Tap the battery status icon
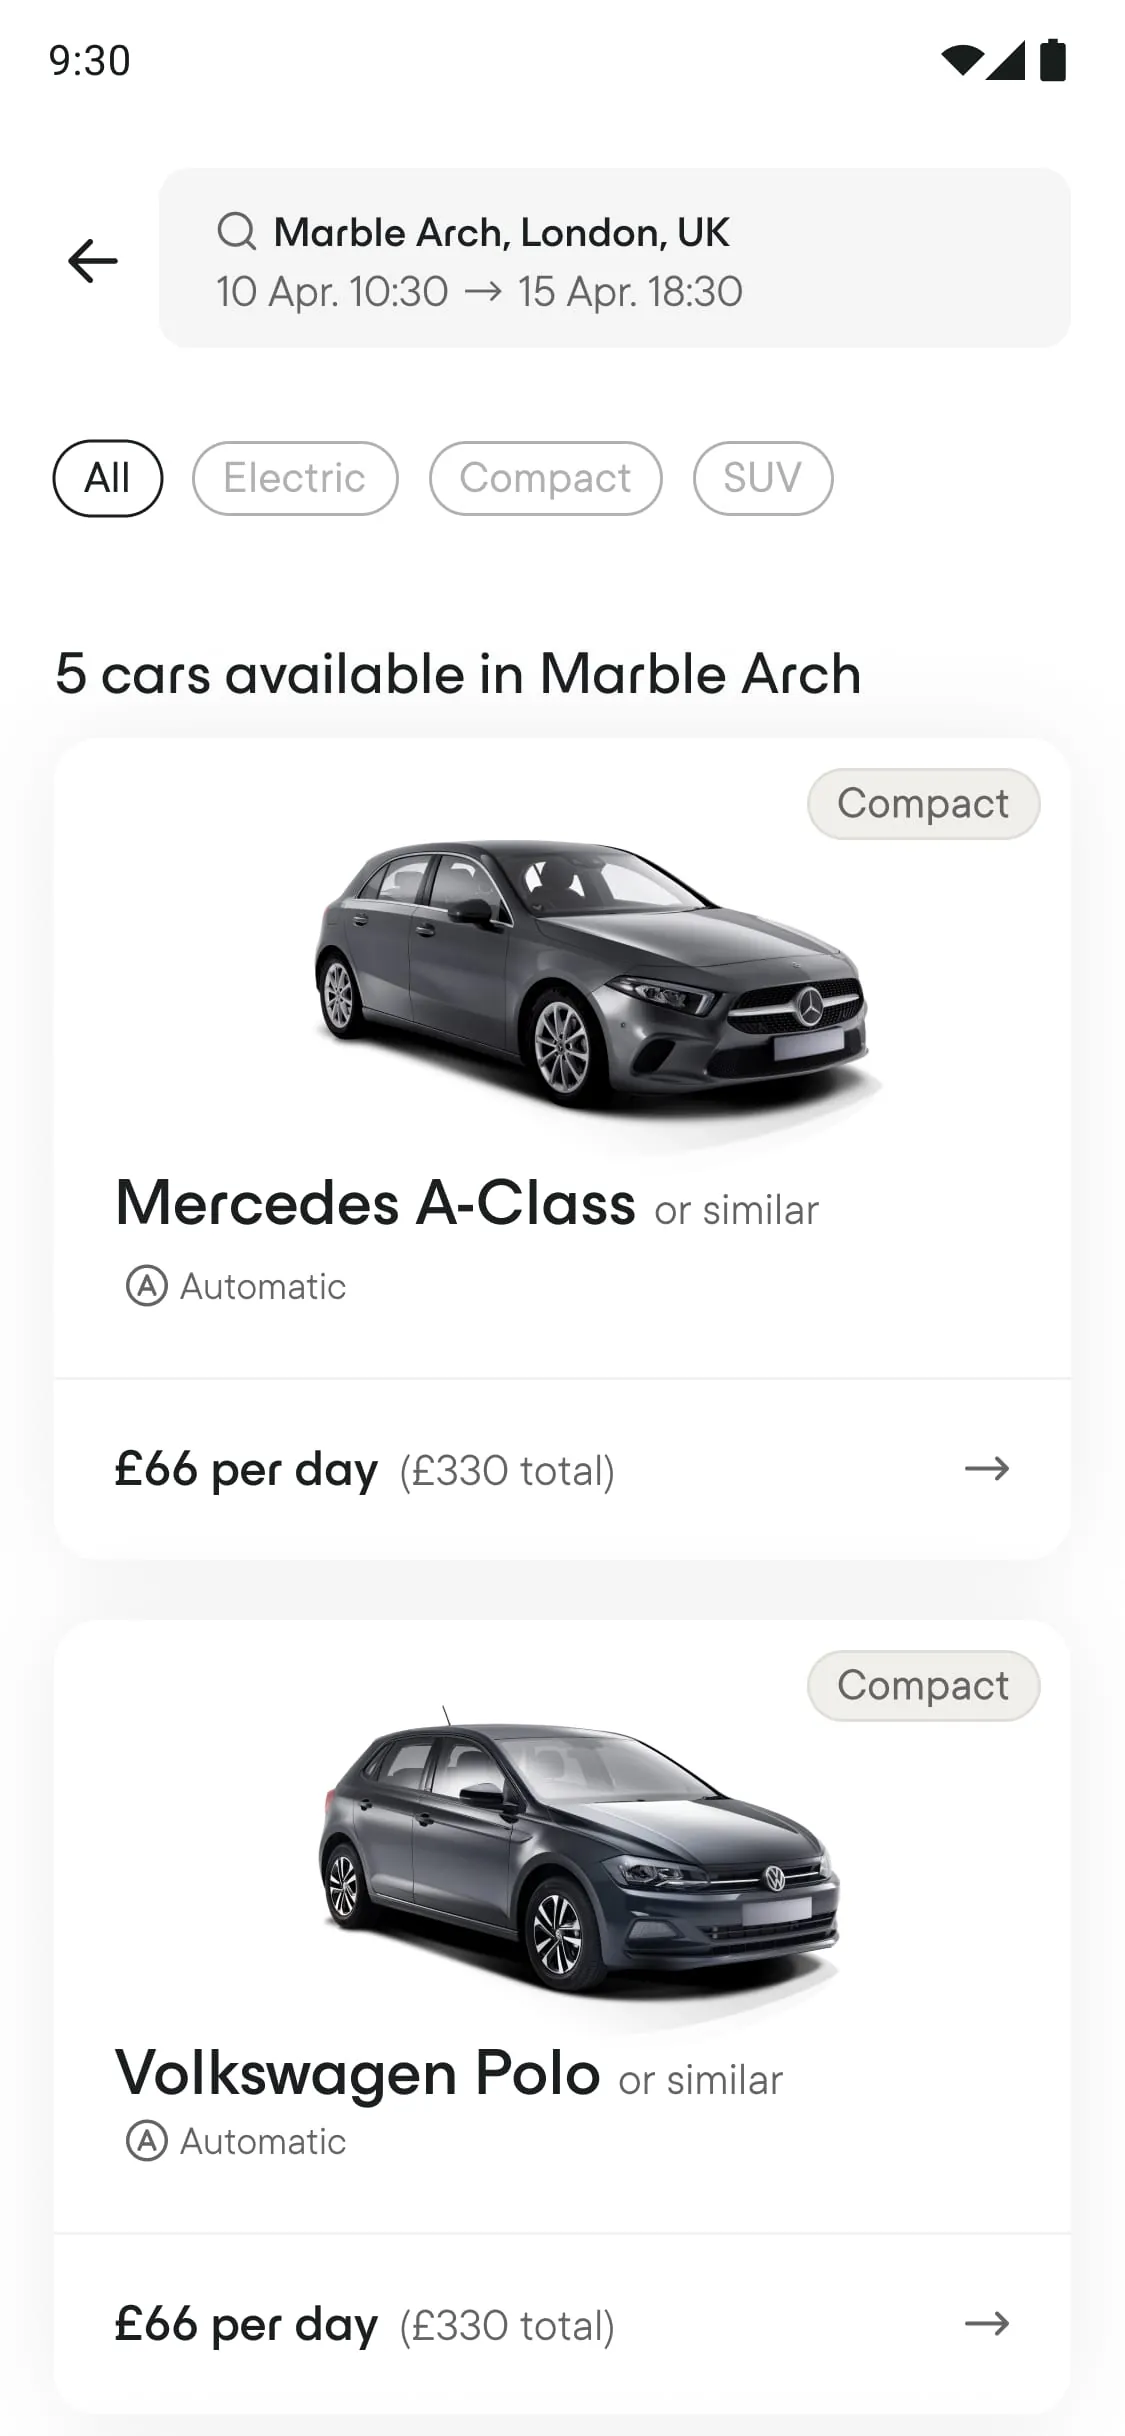 click(x=1053, y=61)
